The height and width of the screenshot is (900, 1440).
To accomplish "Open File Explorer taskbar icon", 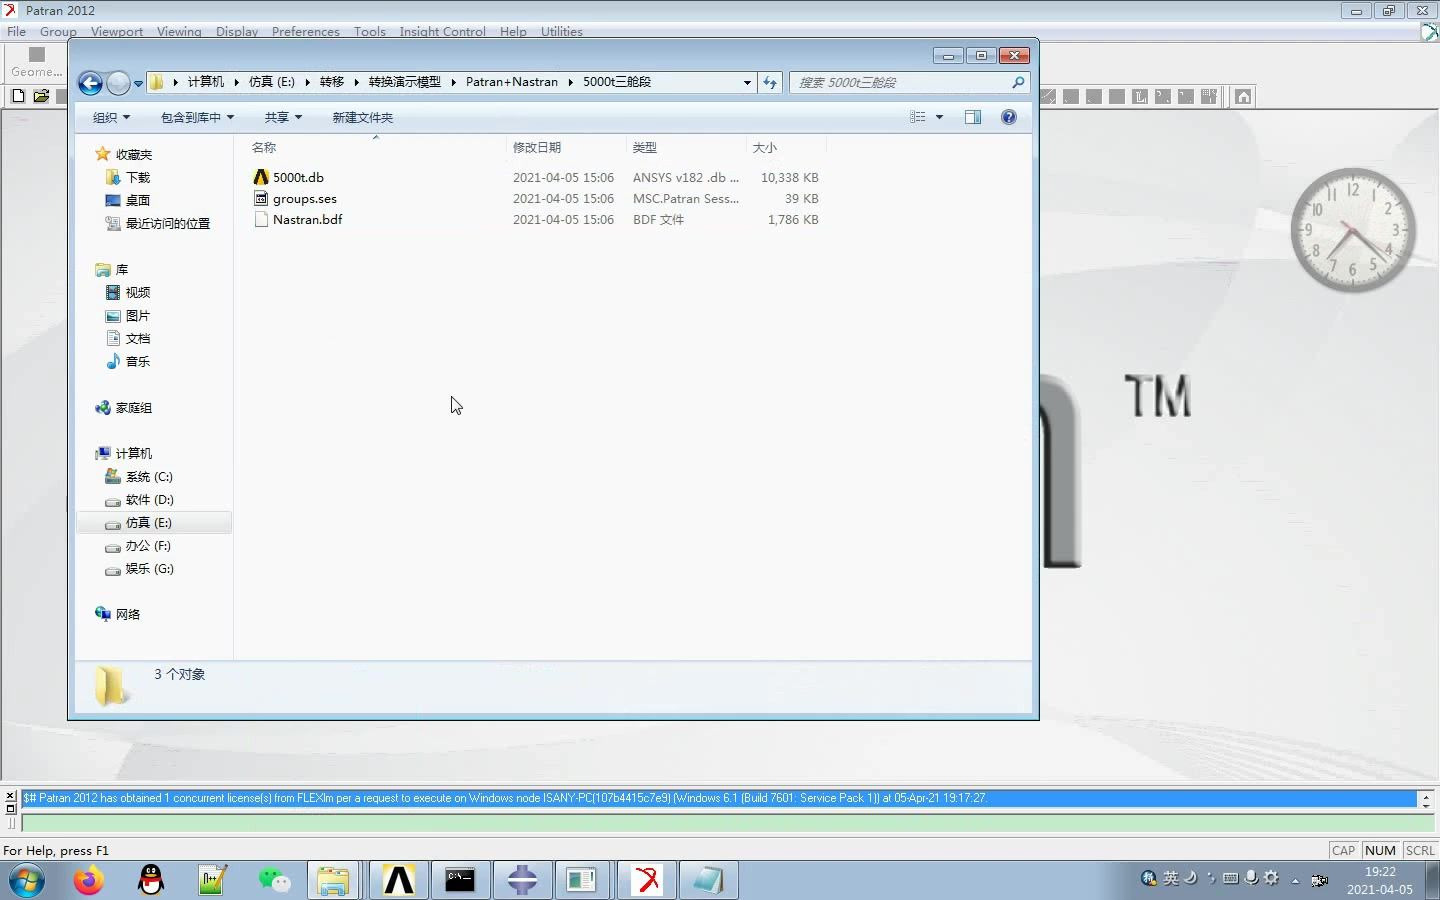I will pos(333,880).
